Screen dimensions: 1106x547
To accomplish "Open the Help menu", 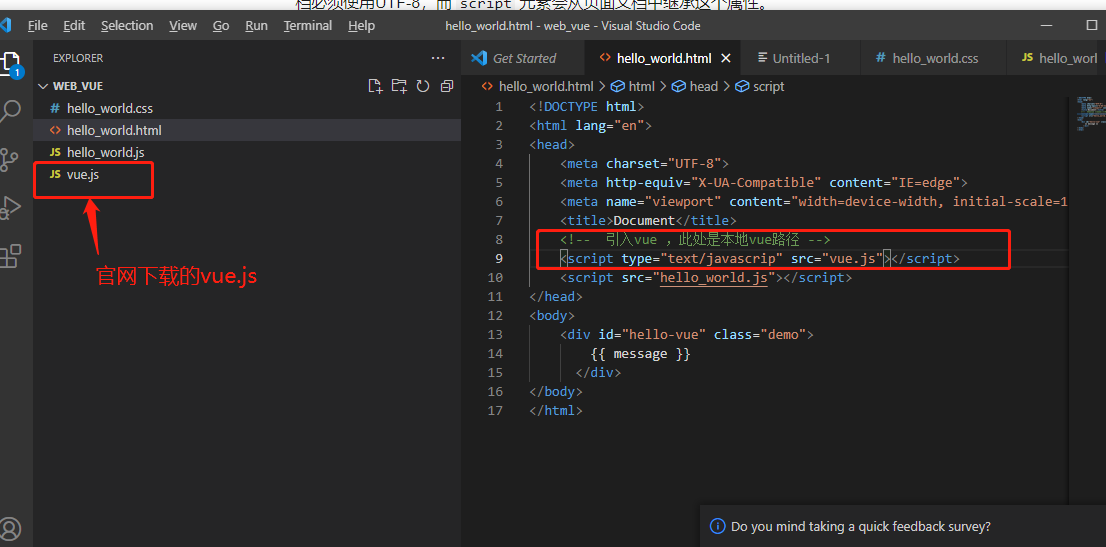I will 361,26.
